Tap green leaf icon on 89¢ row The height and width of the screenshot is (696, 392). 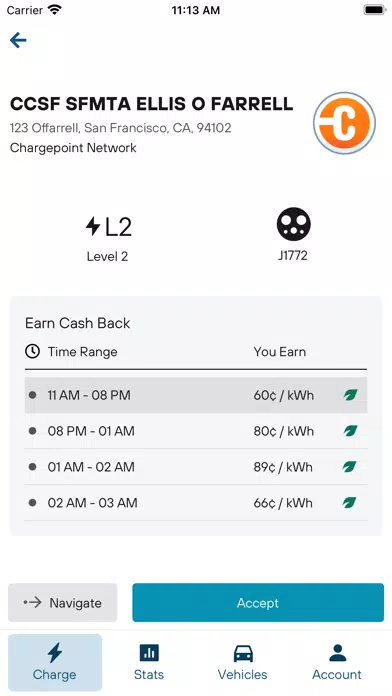[350, 467]
